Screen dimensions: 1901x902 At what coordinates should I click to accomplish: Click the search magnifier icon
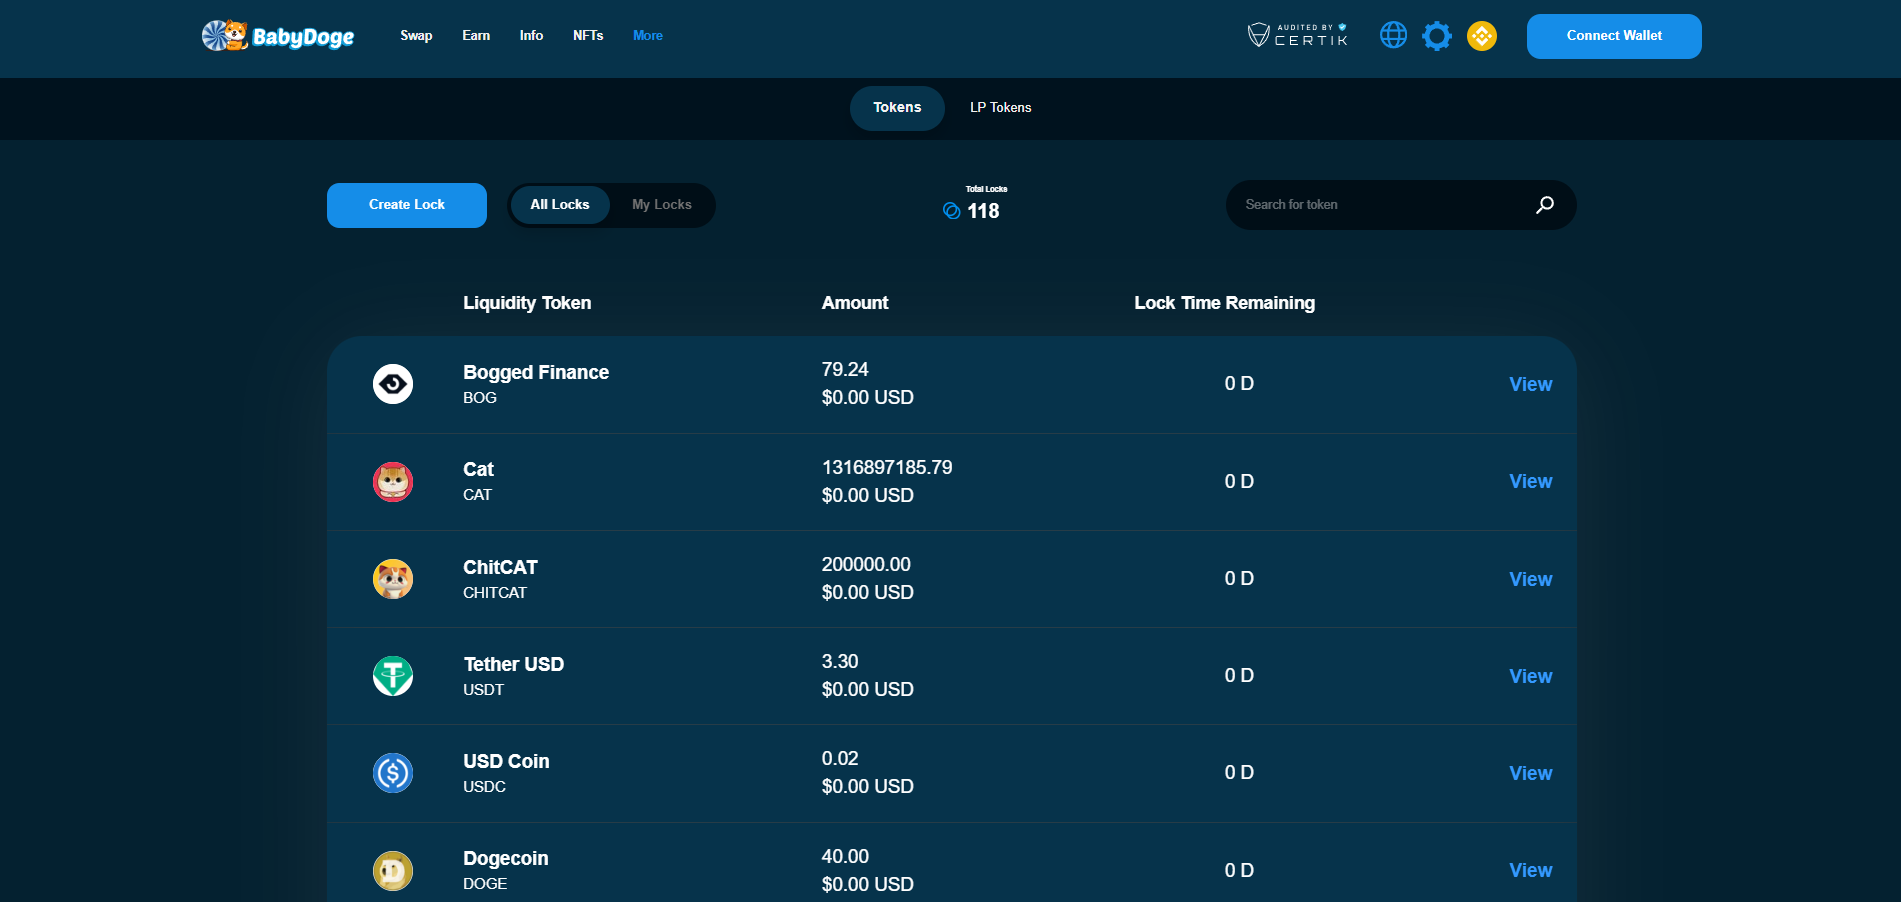(x=1545, y=205)
